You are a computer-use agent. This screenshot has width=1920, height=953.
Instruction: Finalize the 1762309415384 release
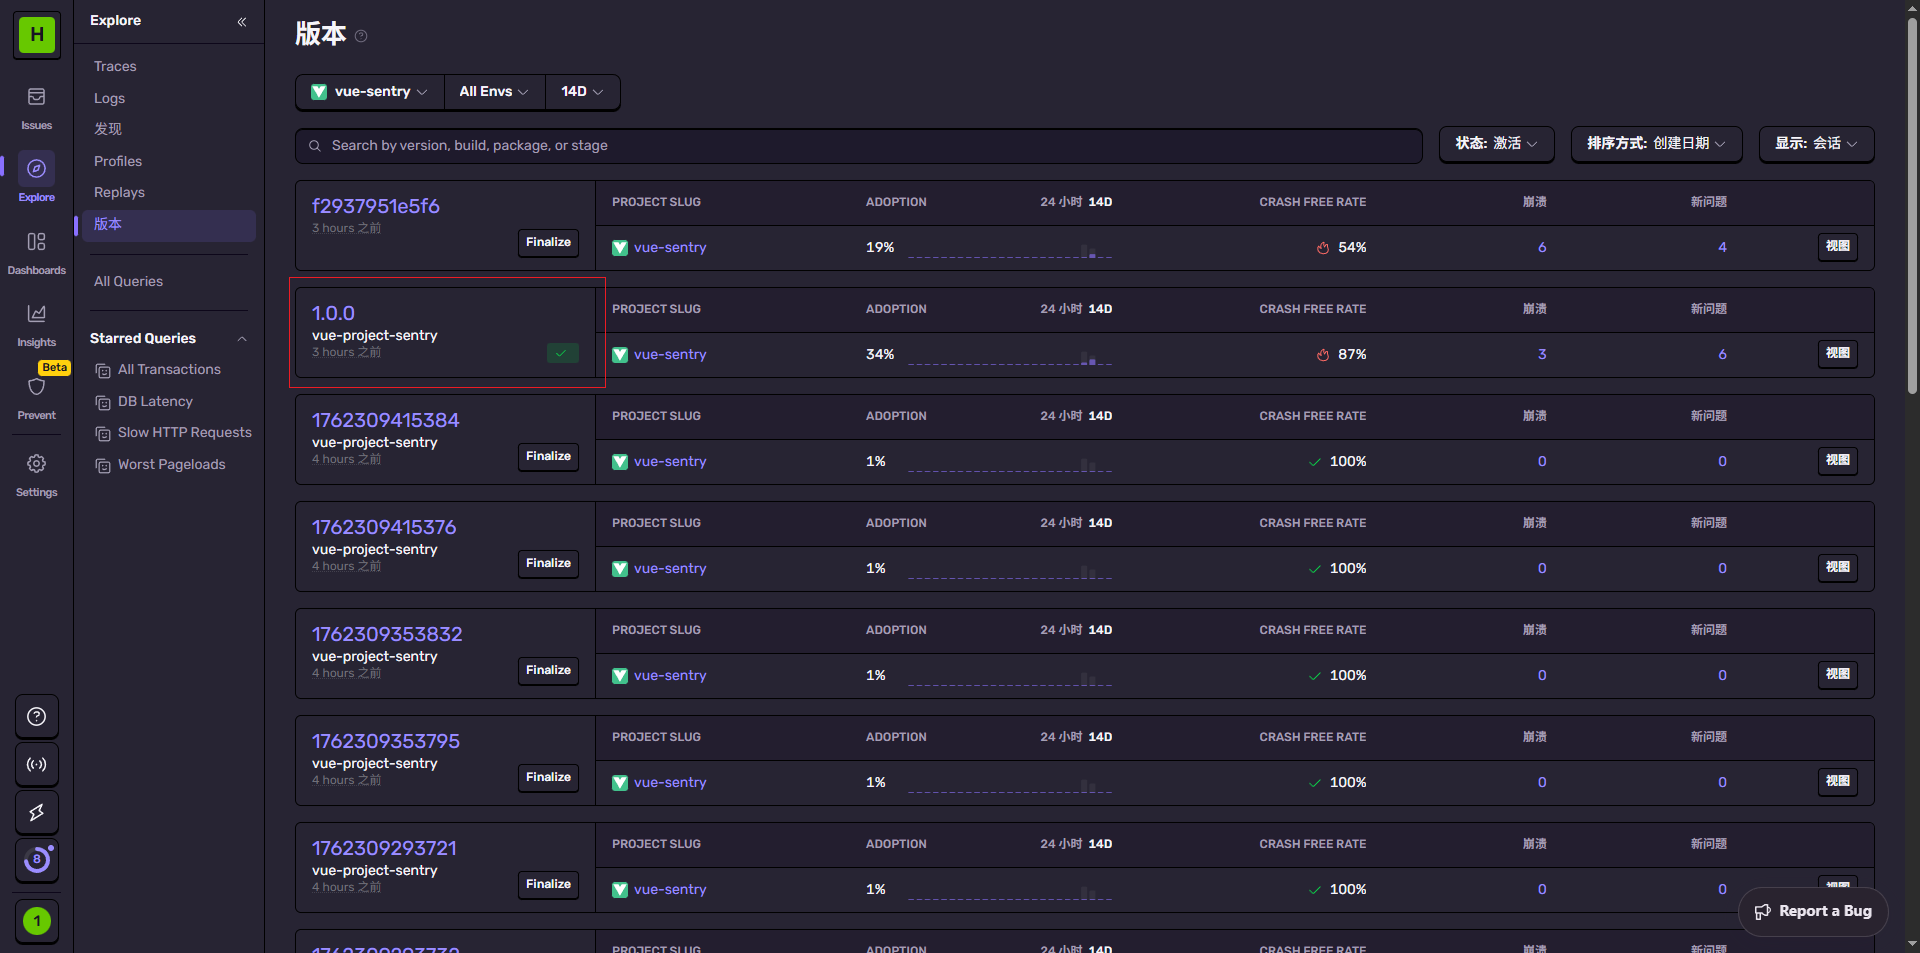click(x=548, y=456)
